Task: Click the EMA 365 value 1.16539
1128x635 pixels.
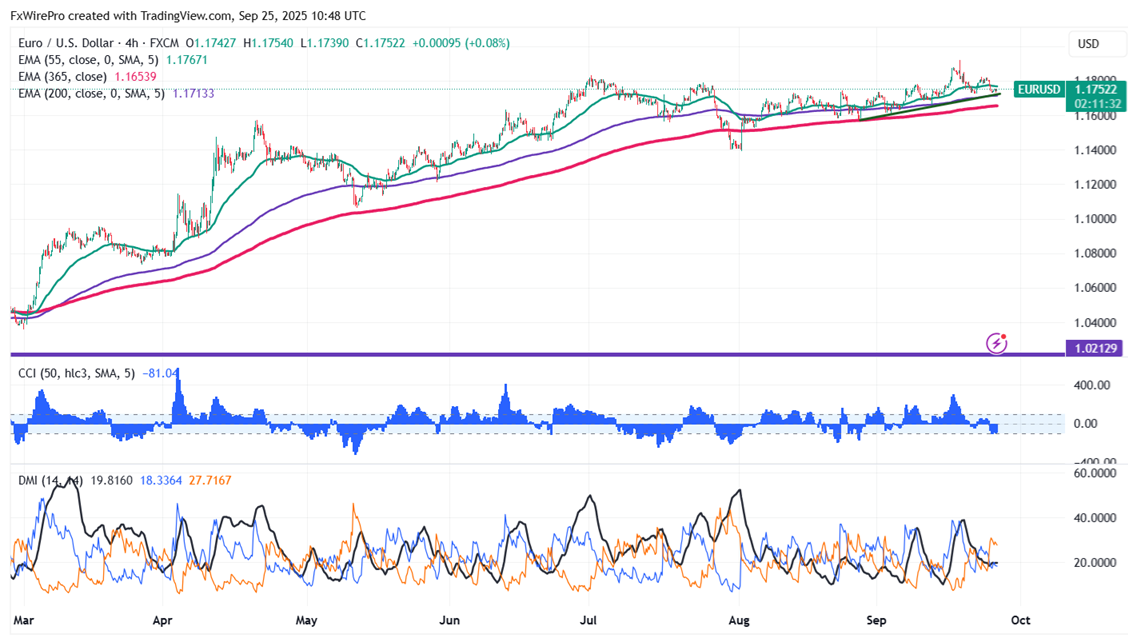Action: pos(135,76)
